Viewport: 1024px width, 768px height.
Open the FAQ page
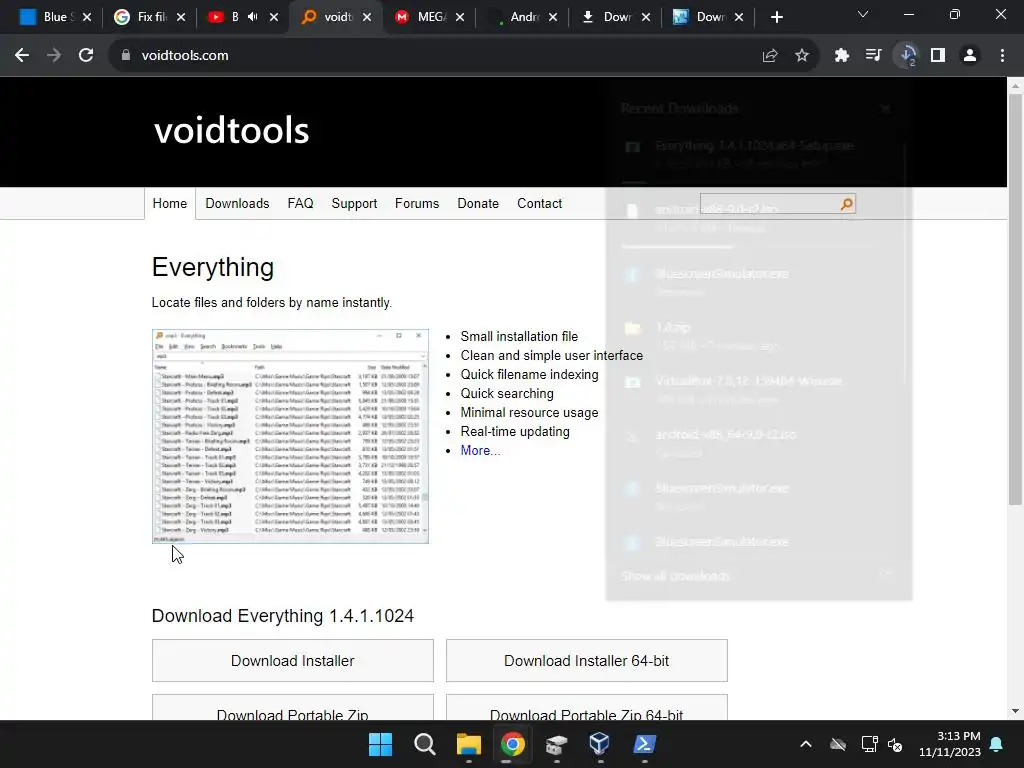(300, 204)
